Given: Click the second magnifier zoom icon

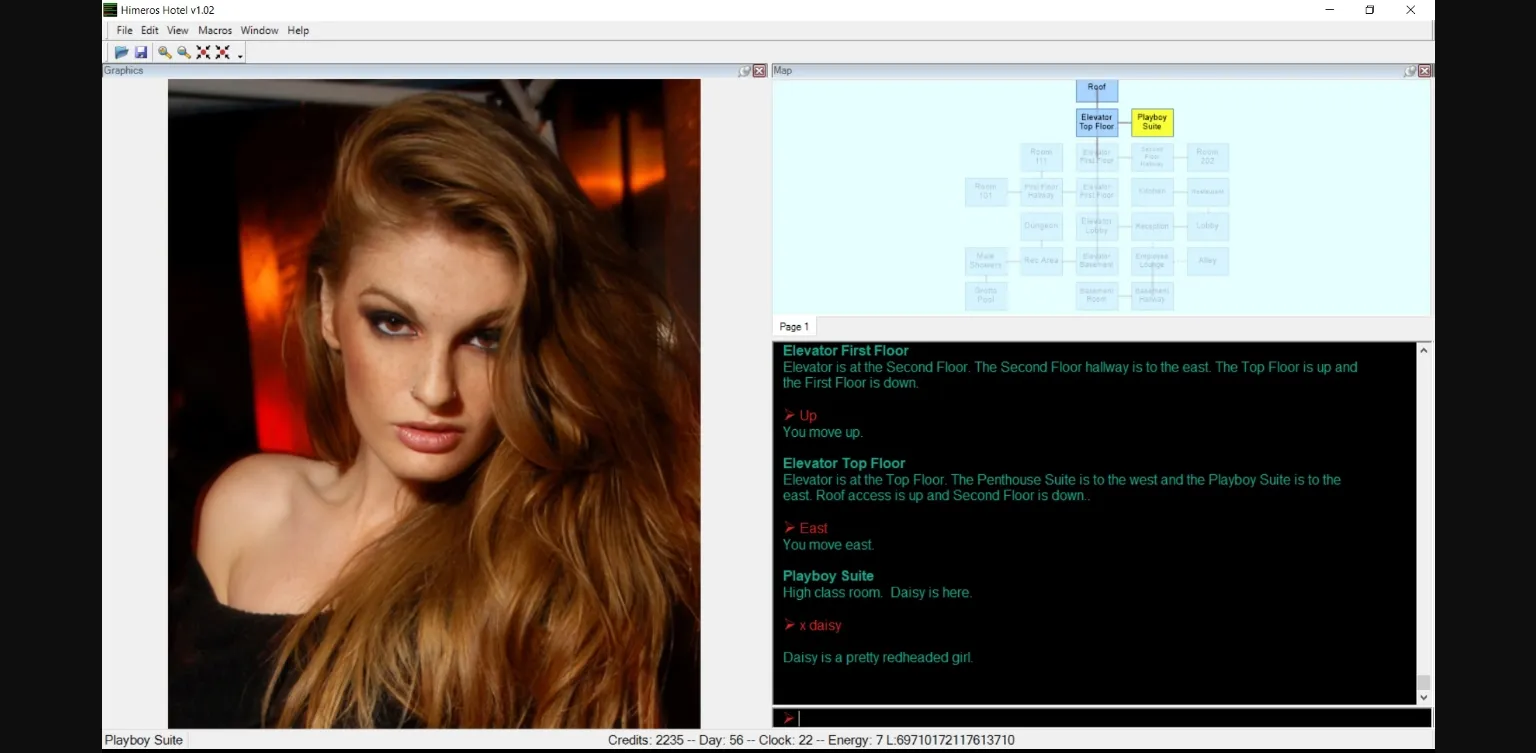Looking at the screenshot, I should click(183, 52).
